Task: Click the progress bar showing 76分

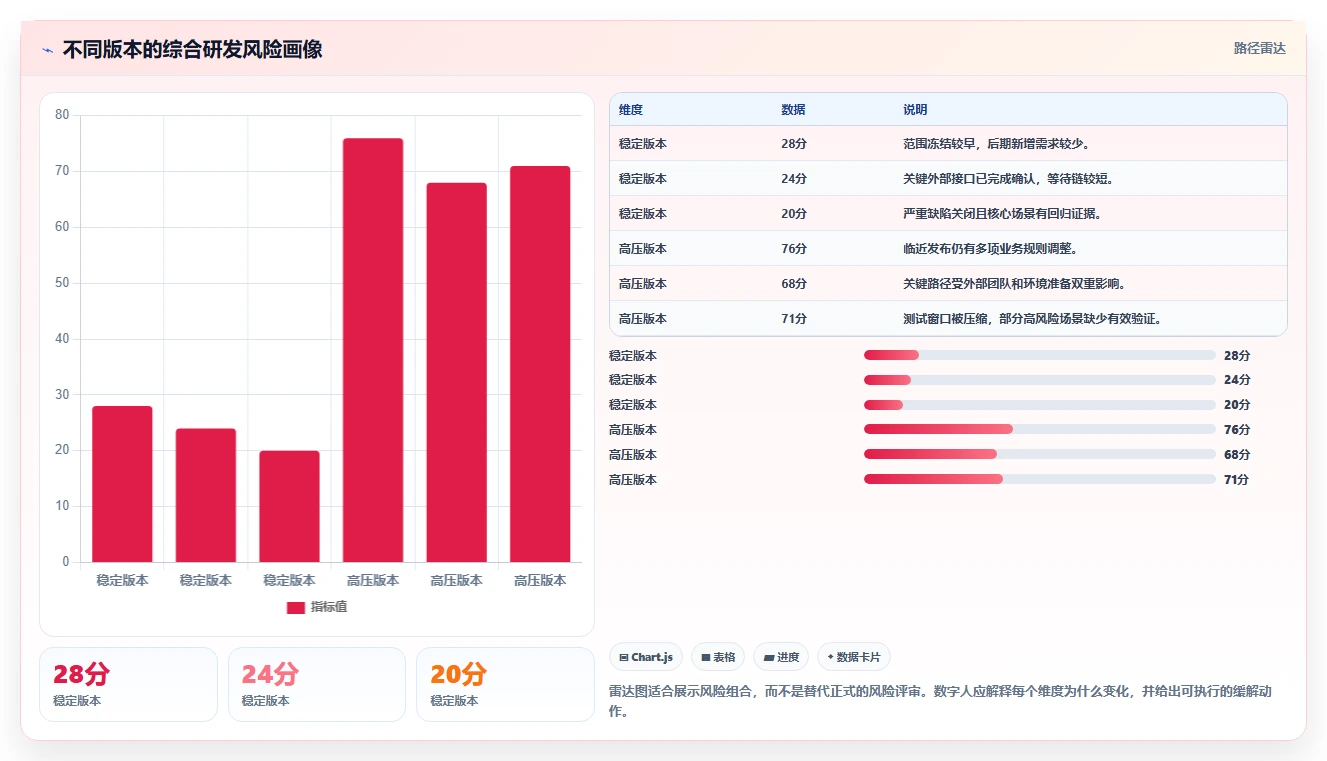Action: pyautogui.click(x=1040, y=430)
